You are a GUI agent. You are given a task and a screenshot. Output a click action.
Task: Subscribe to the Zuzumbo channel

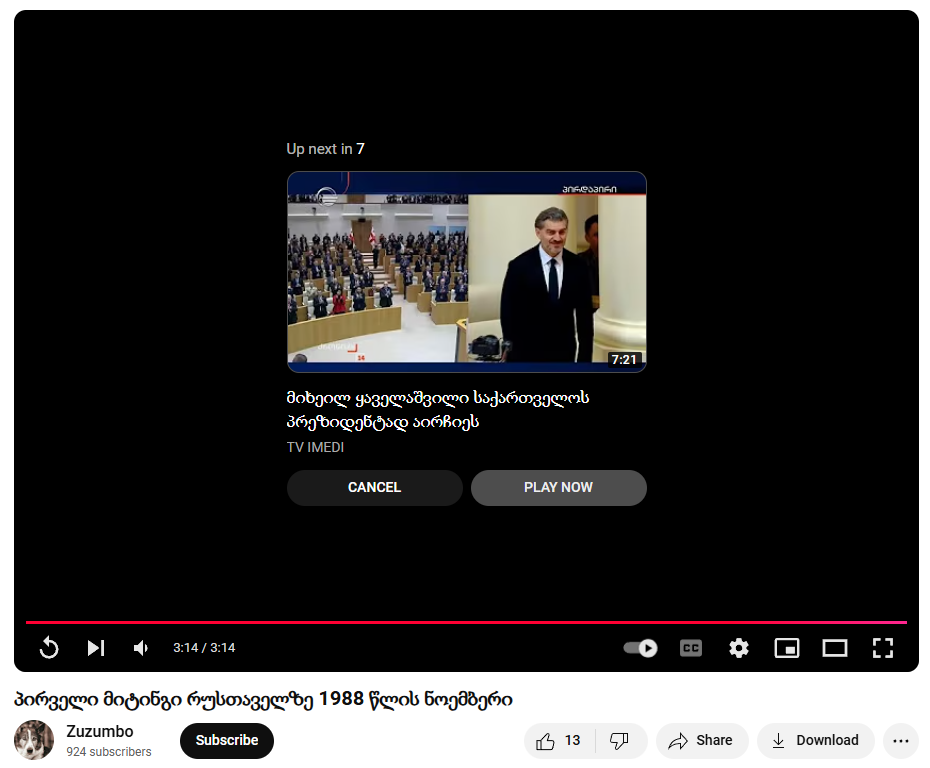[x=227, y=740]
